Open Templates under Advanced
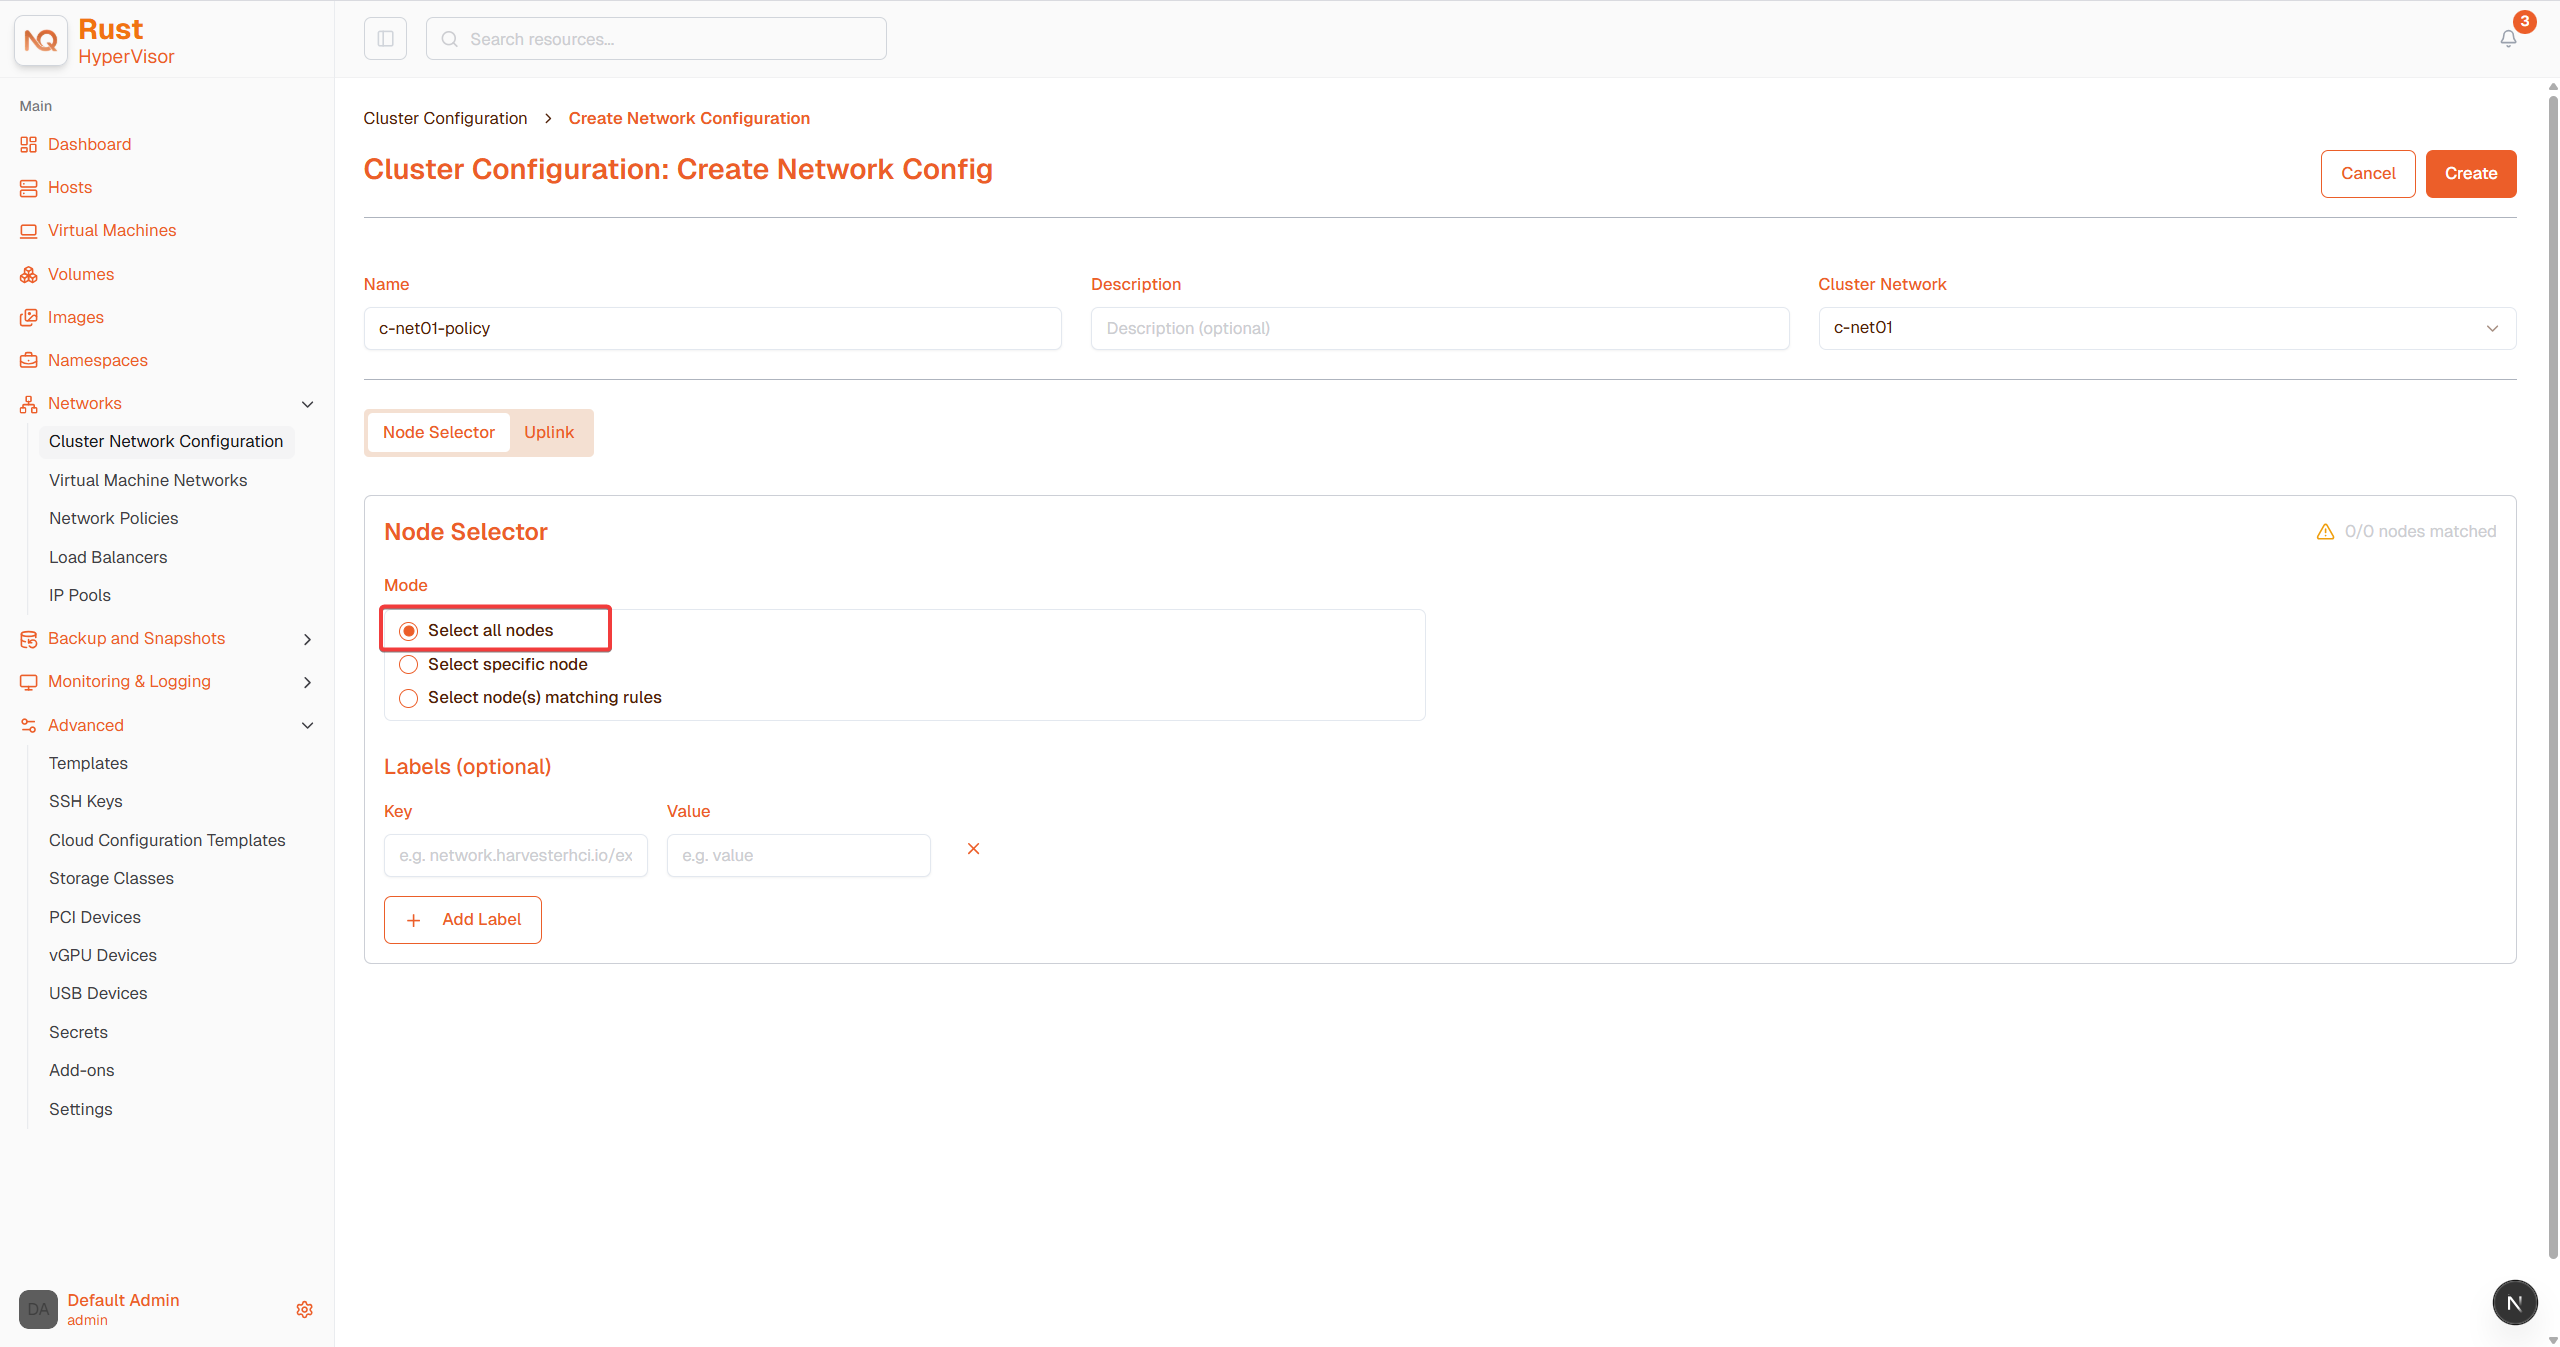2560x1347 pixels. (88, 764)
